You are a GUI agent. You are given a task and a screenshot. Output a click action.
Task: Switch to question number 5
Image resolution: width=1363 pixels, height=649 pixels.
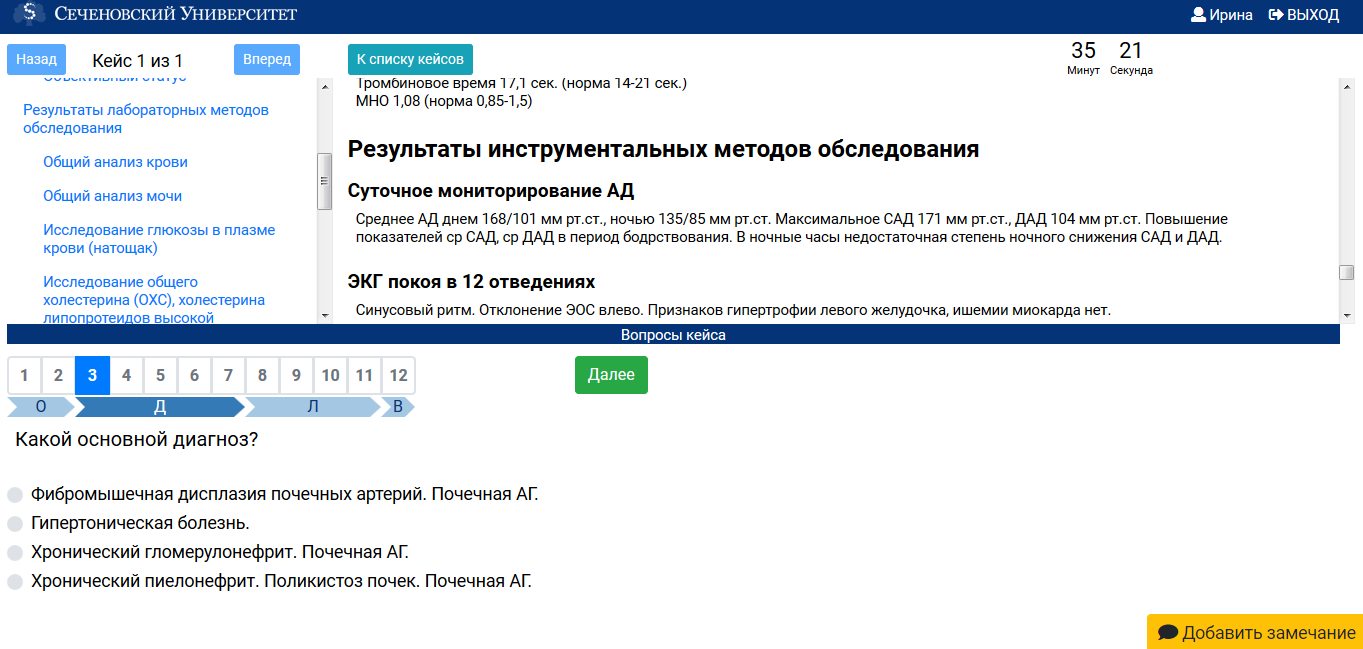tap(160, 375)
